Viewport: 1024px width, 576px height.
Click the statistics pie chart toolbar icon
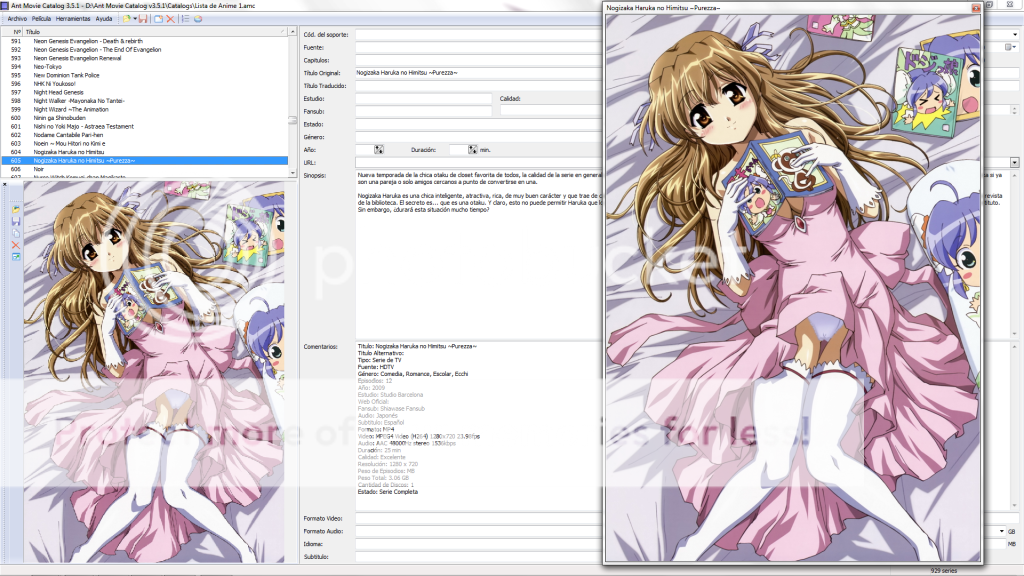[198, 19]
